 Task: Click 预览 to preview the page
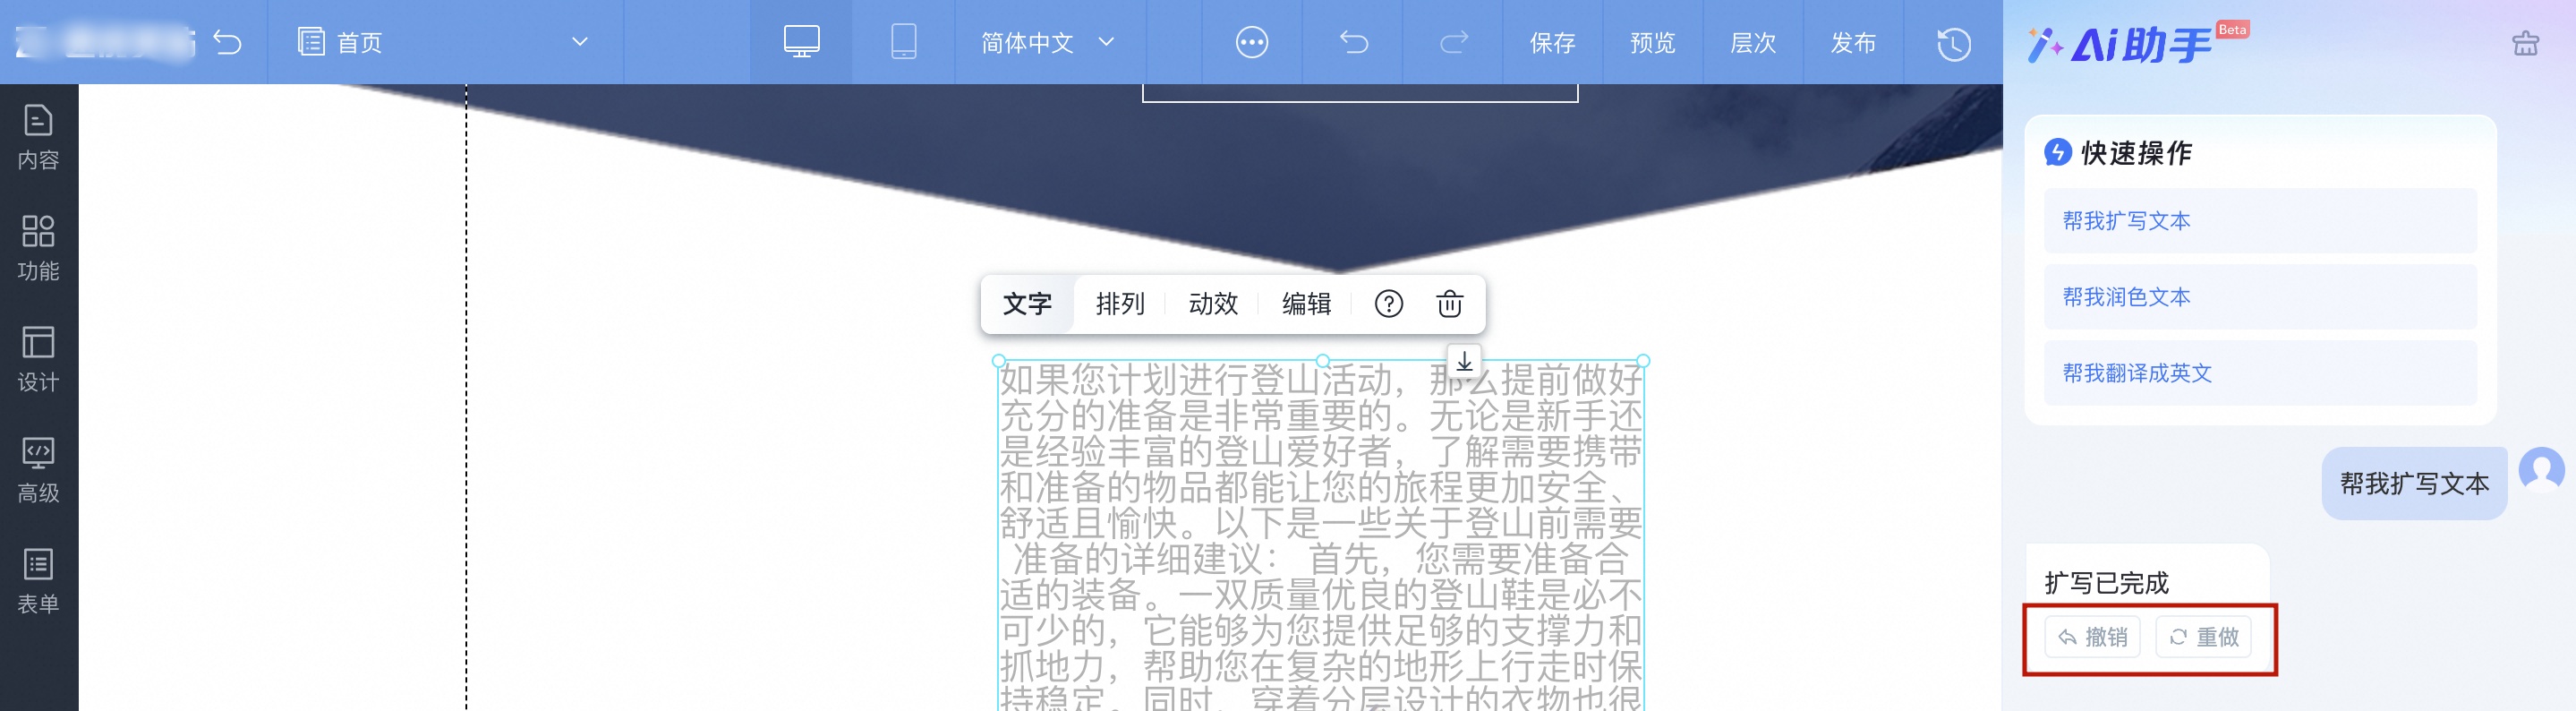click(1652, 42)
